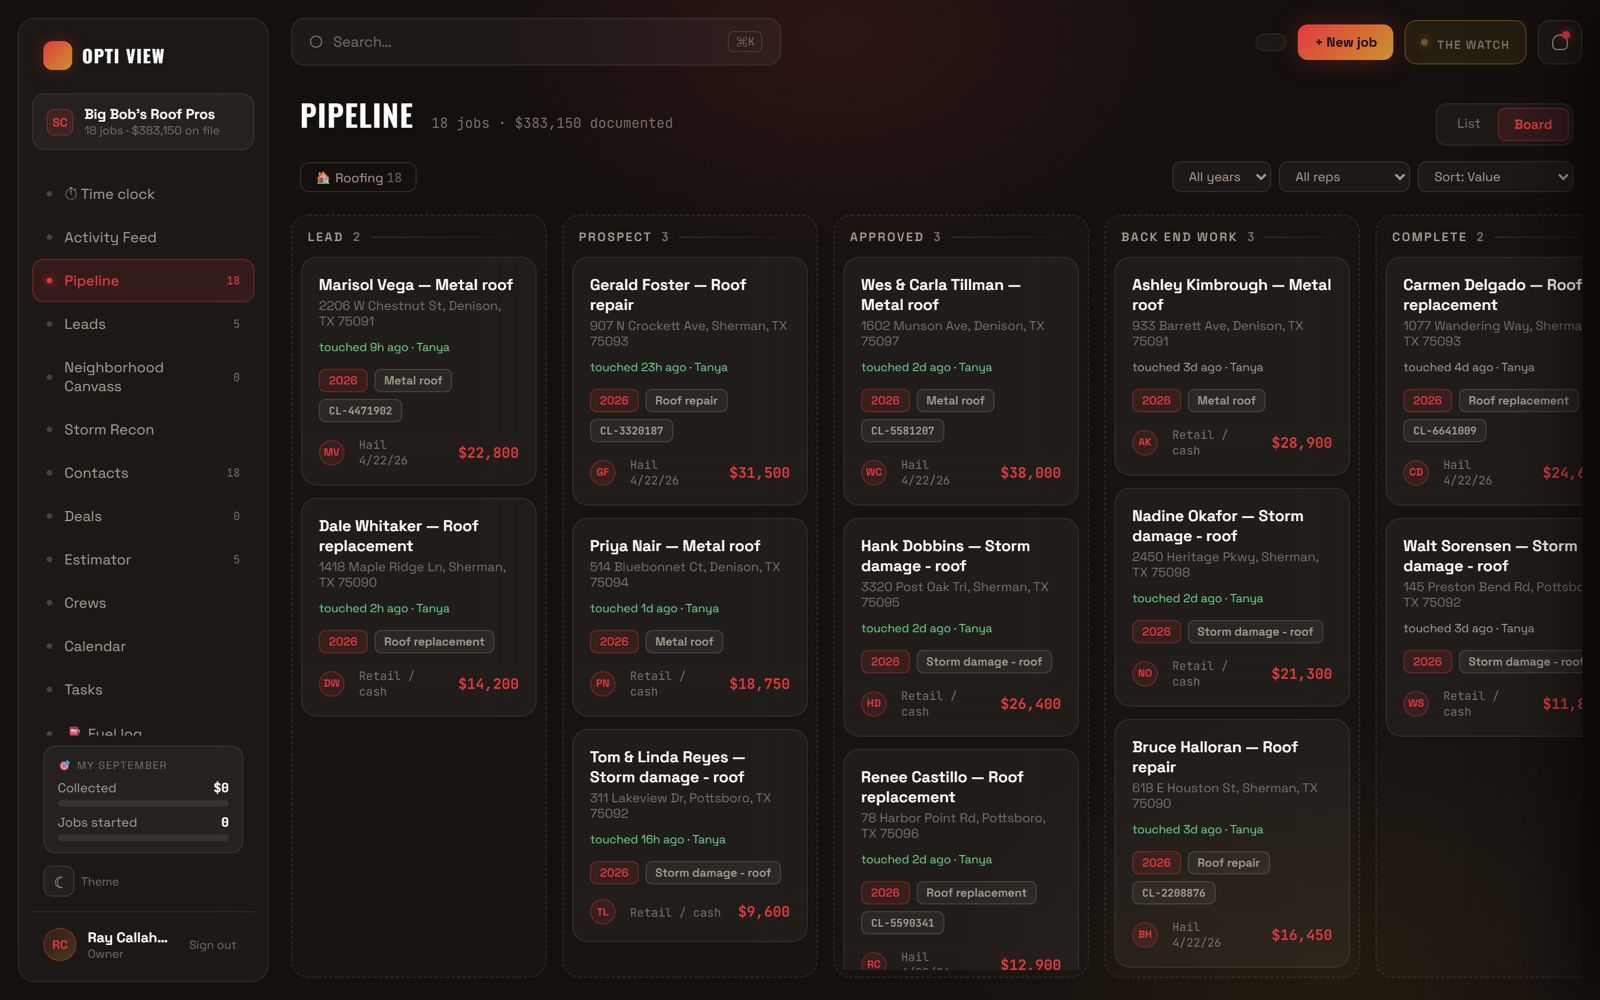Go to Activity Feed in sidebar

[x=143, y=237]
